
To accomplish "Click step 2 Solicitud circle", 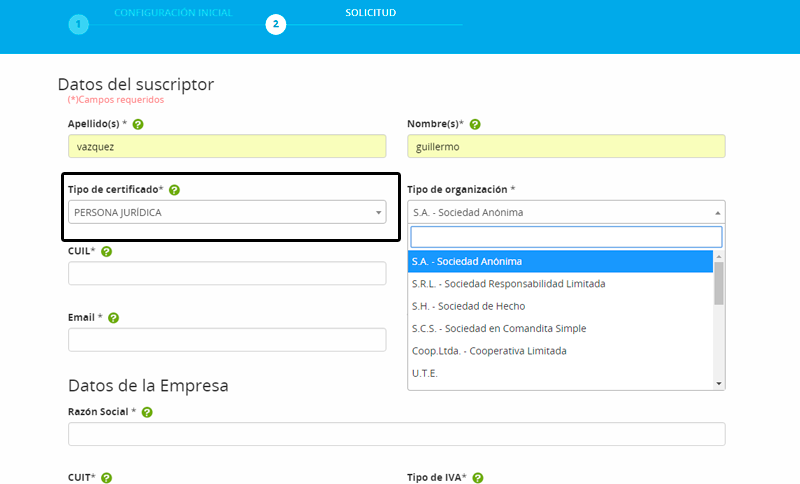I will pyautogui.click(x=276, y=24).
